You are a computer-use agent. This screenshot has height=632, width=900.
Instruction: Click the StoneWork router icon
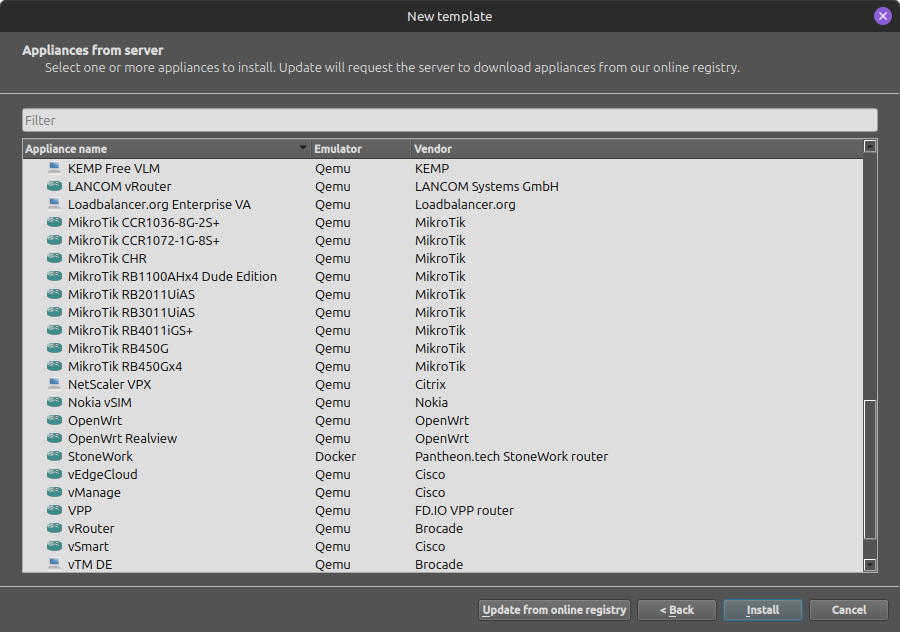55,456
